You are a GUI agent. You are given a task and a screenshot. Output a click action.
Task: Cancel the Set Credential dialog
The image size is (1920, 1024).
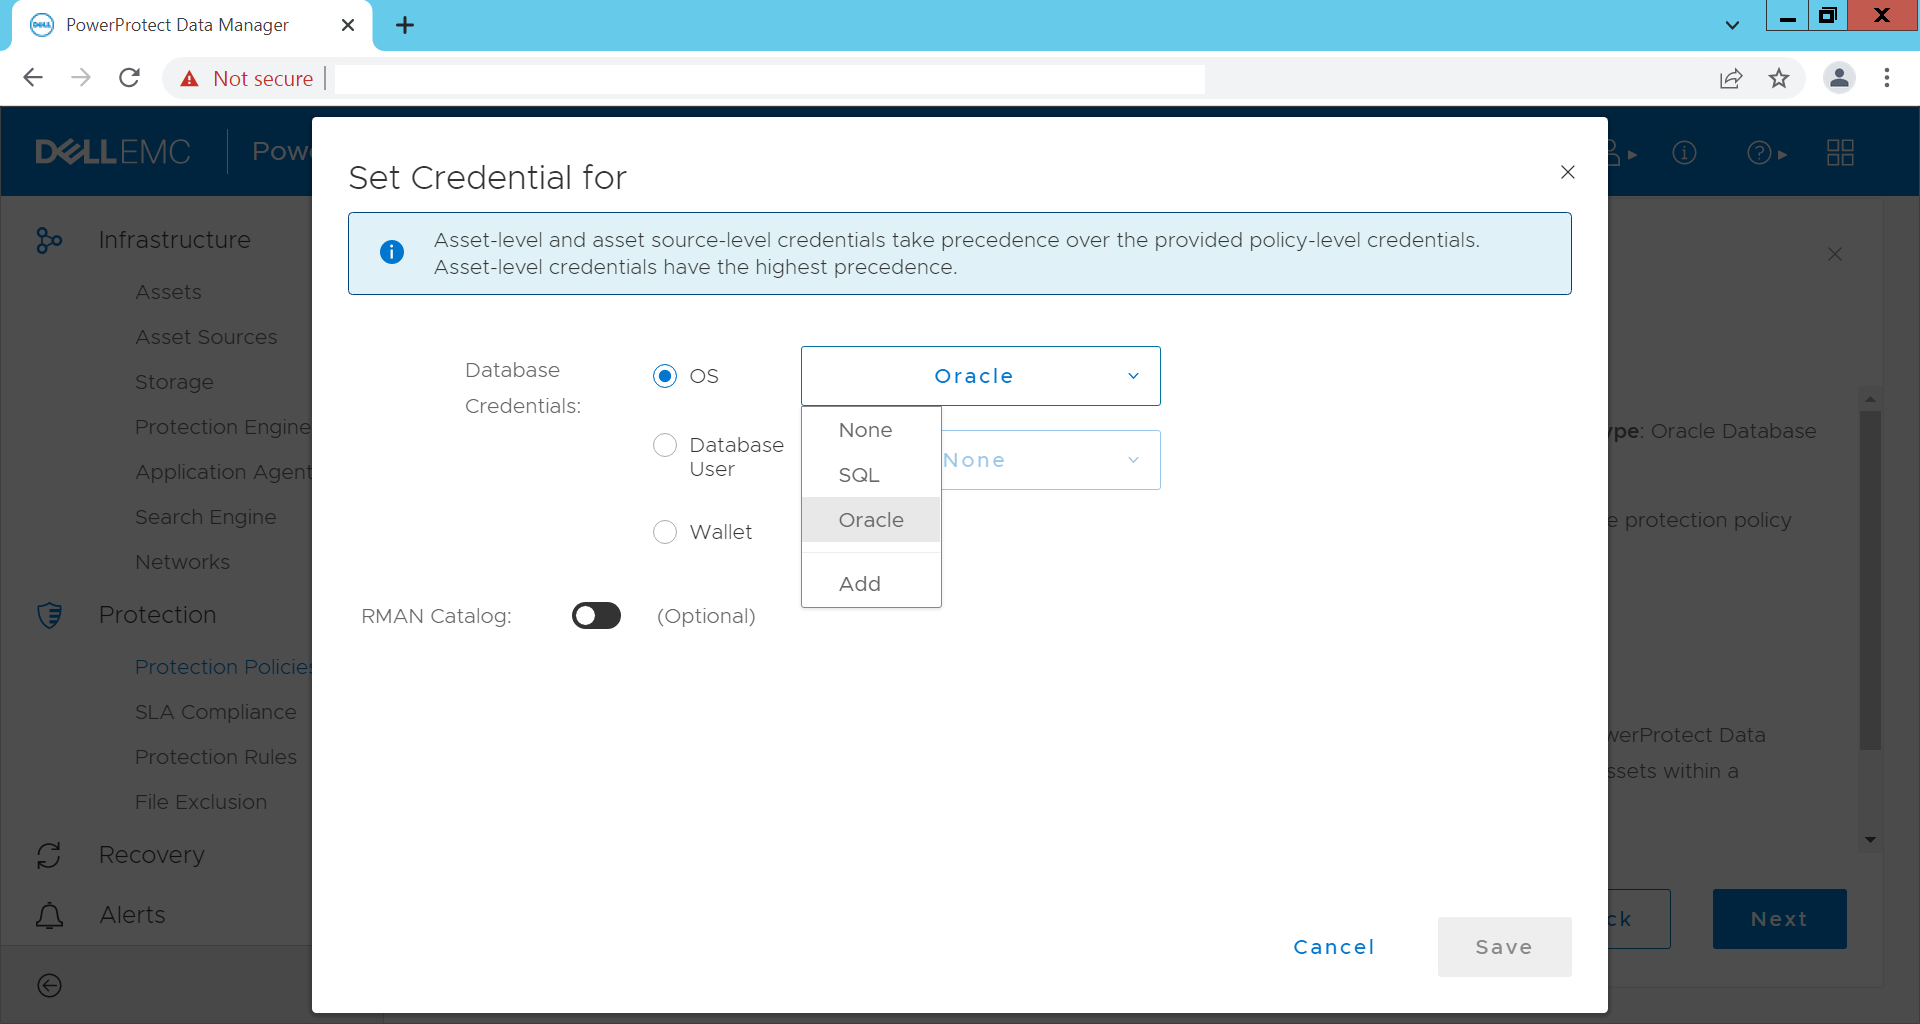click(x=1334, y=947)
